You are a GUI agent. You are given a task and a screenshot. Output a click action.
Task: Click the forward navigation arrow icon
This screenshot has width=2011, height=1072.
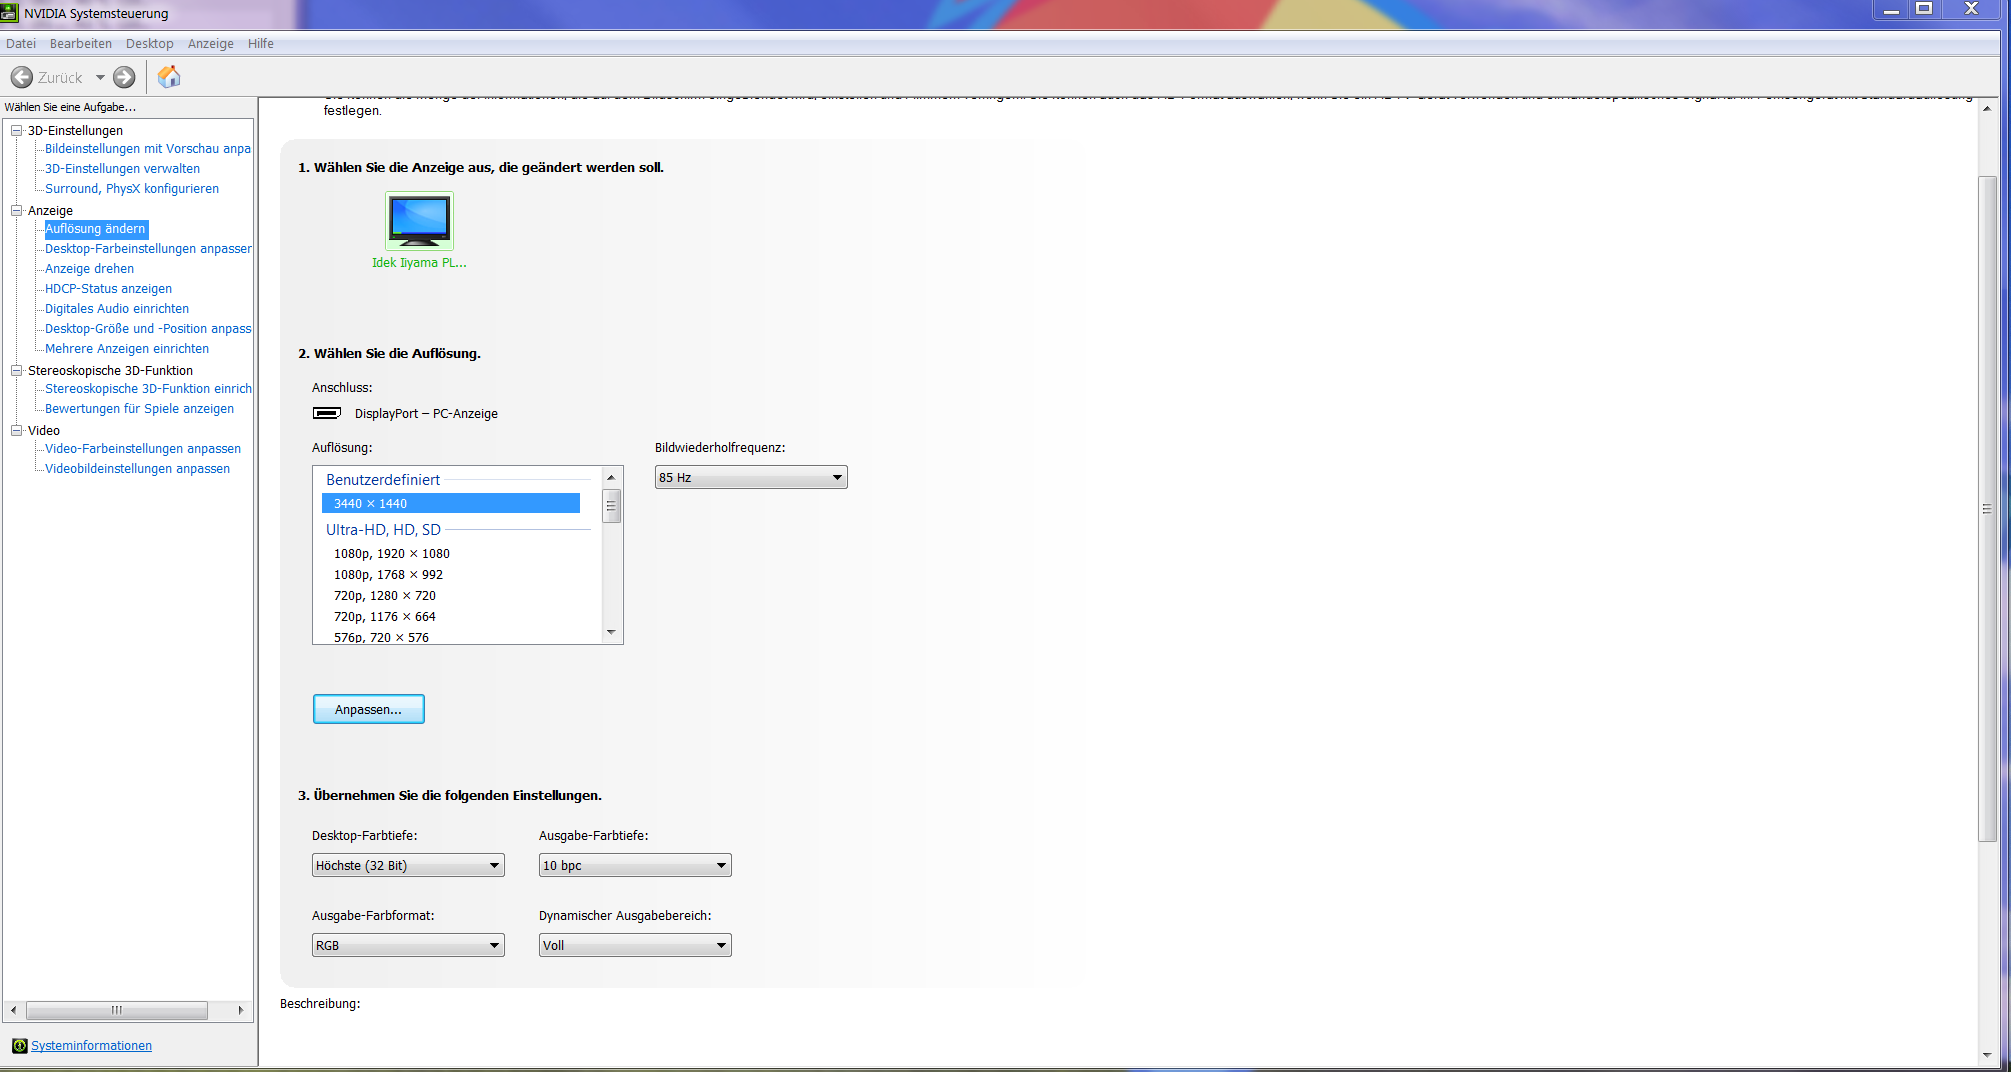(x=124, y=77)
